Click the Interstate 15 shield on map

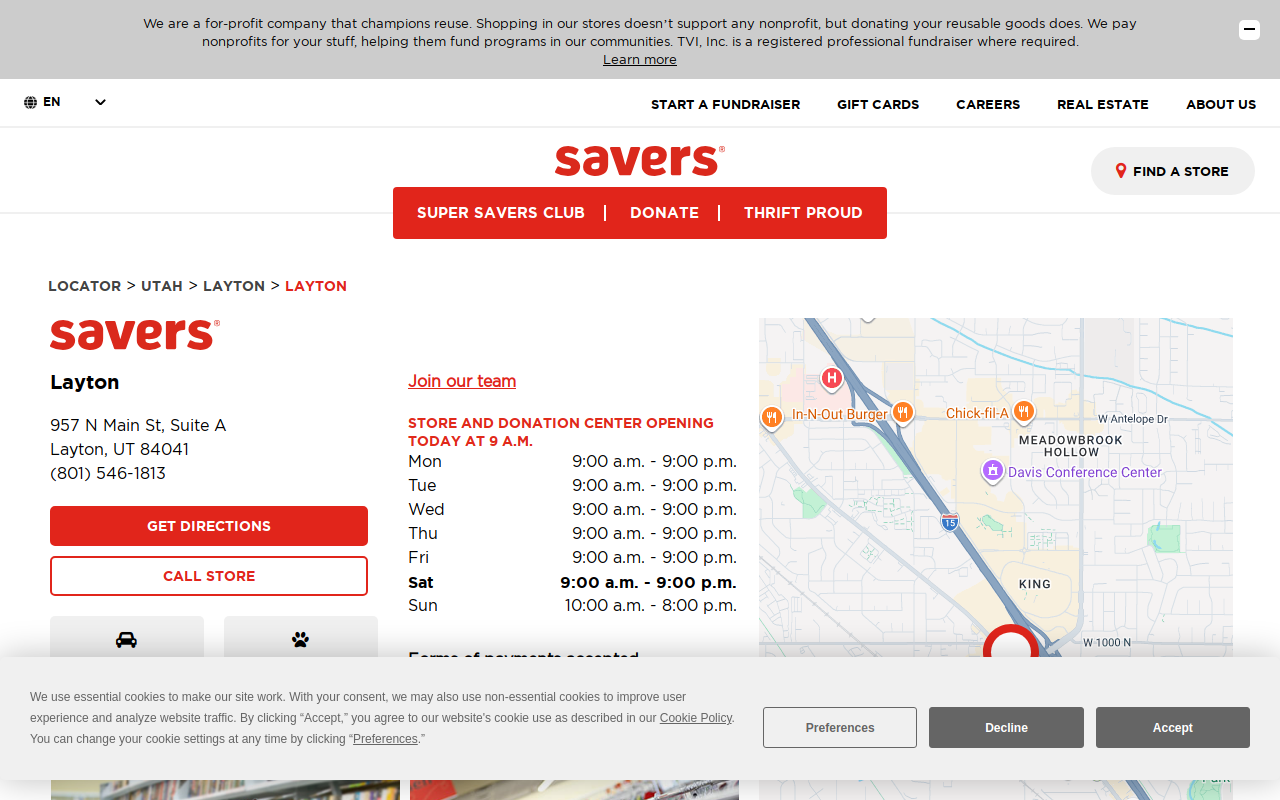point(950,521)
